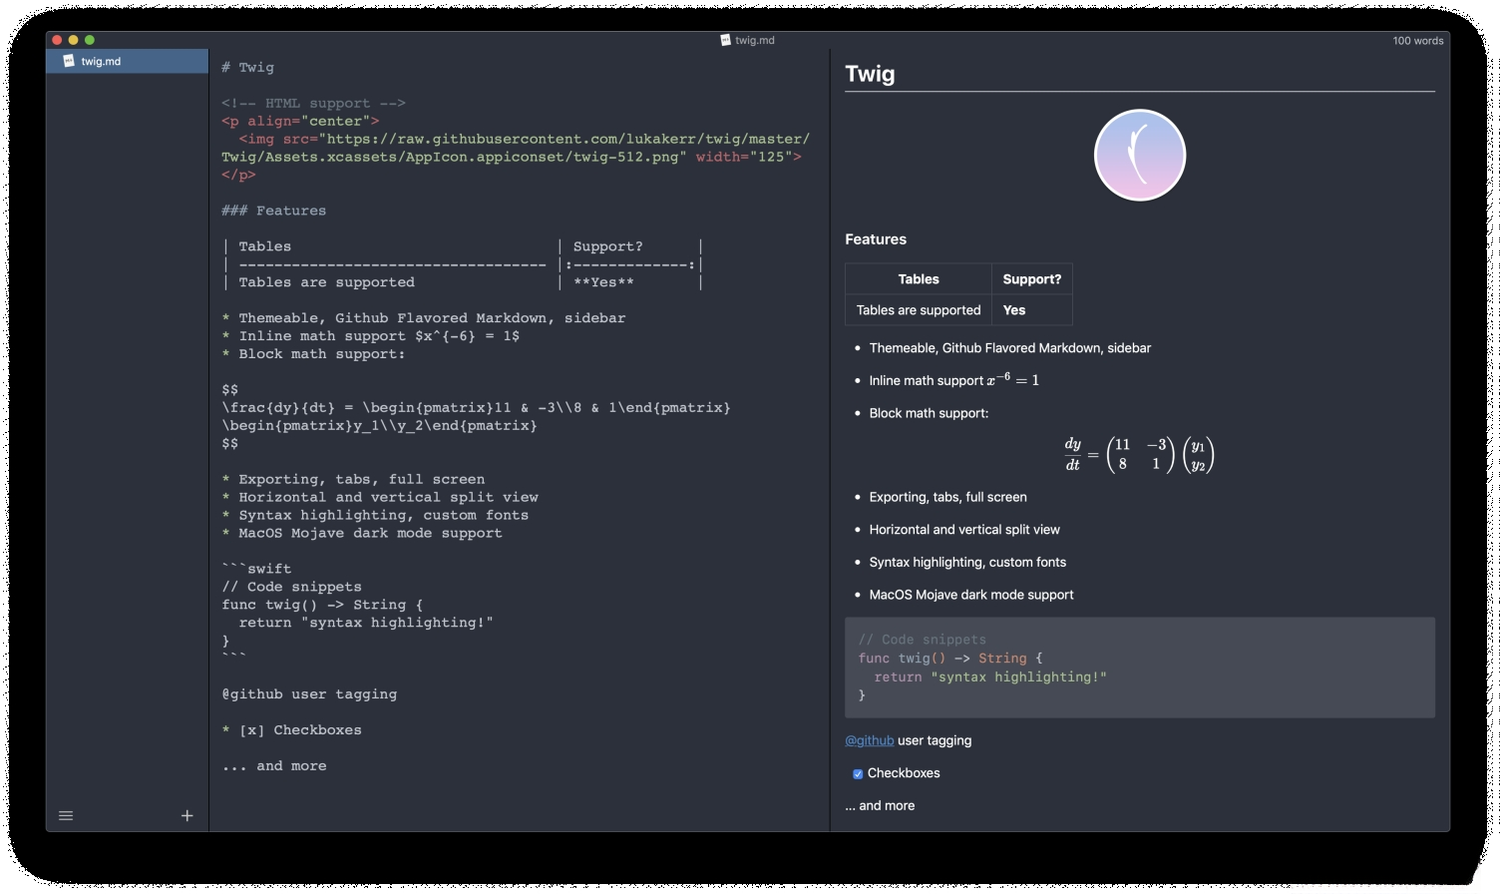Screen dimensions: 1500x894
Task: Click "Horizontal and vertical split view" in the preview
Action: click(964, 530)
